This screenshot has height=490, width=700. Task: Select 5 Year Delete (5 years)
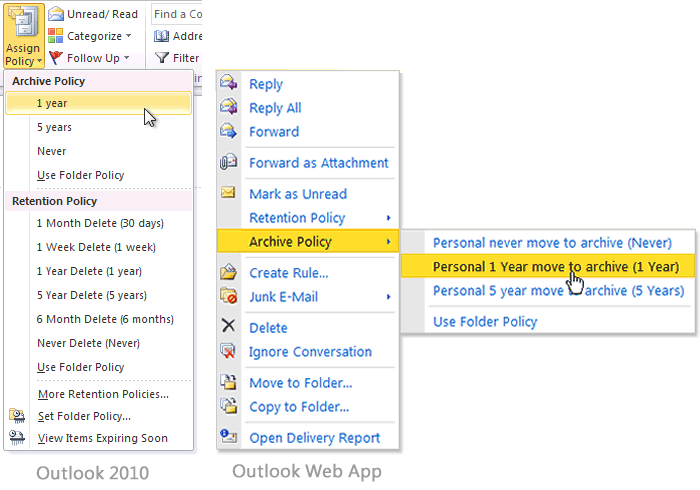99,295
